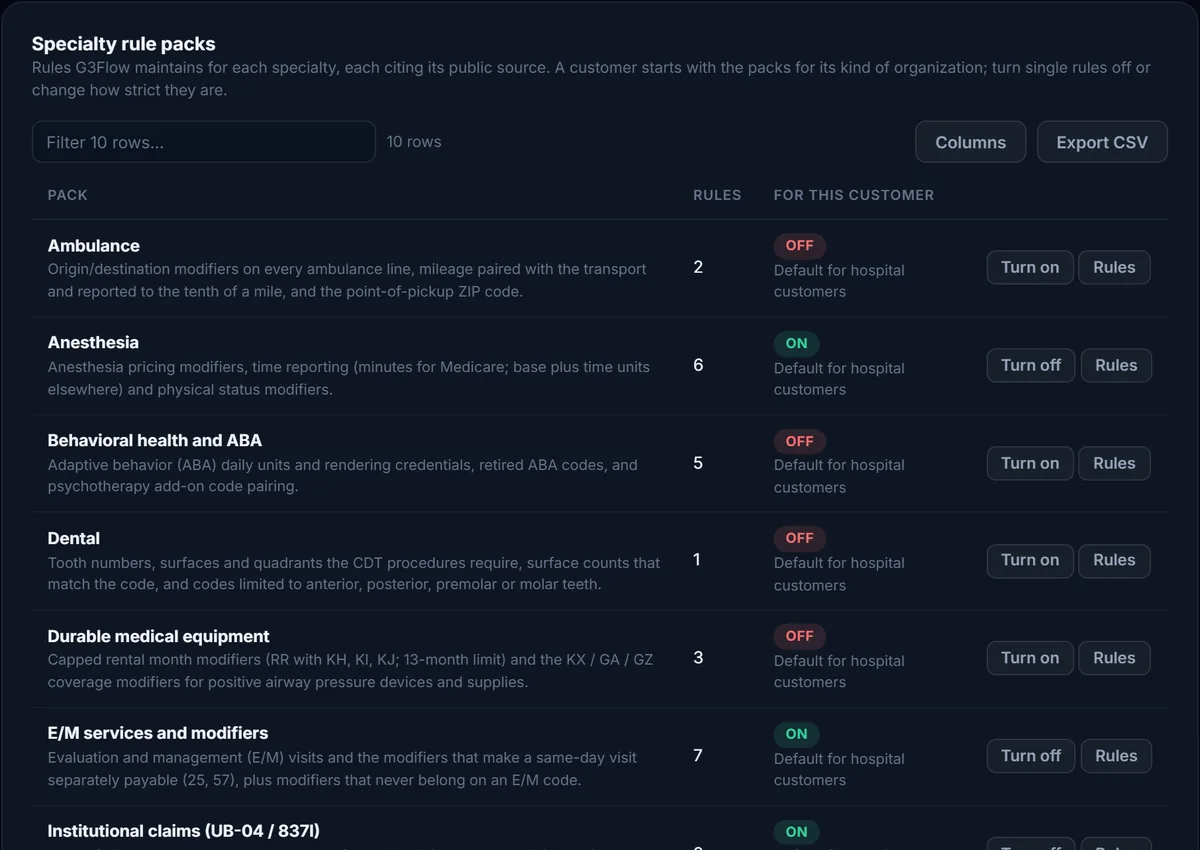Turn on the Ambulance rule pack
This screenshot has width=1200, height=850.
tap(1030, 267)
